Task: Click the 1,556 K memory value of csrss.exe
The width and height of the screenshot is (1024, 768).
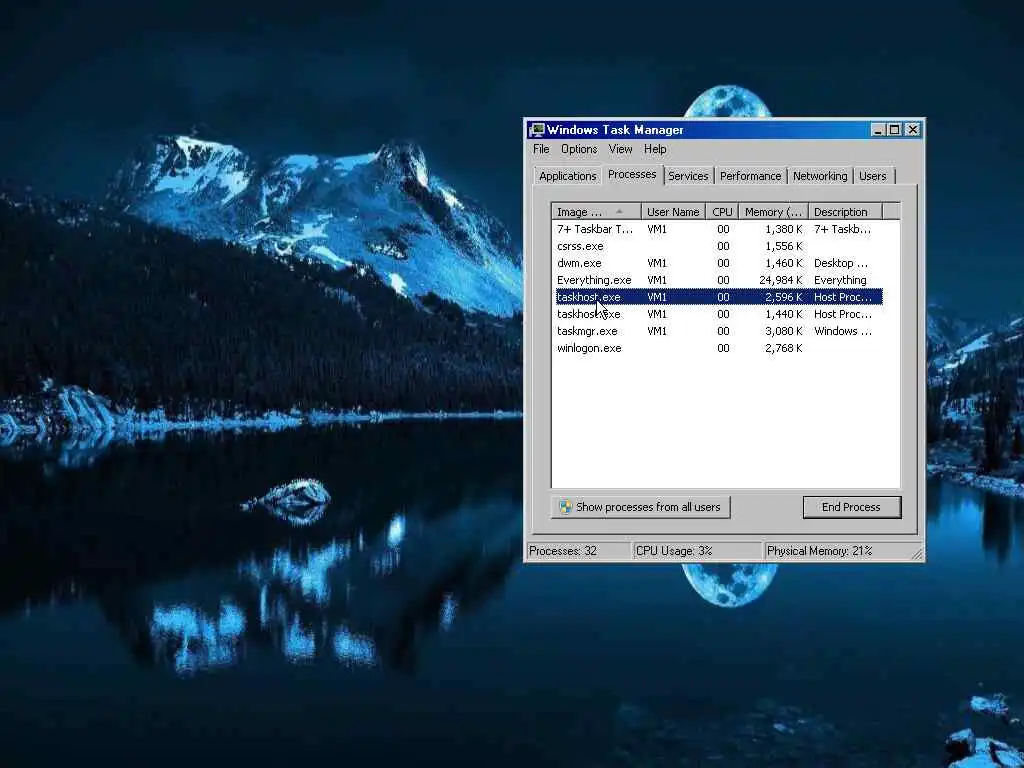Action: 784,246
